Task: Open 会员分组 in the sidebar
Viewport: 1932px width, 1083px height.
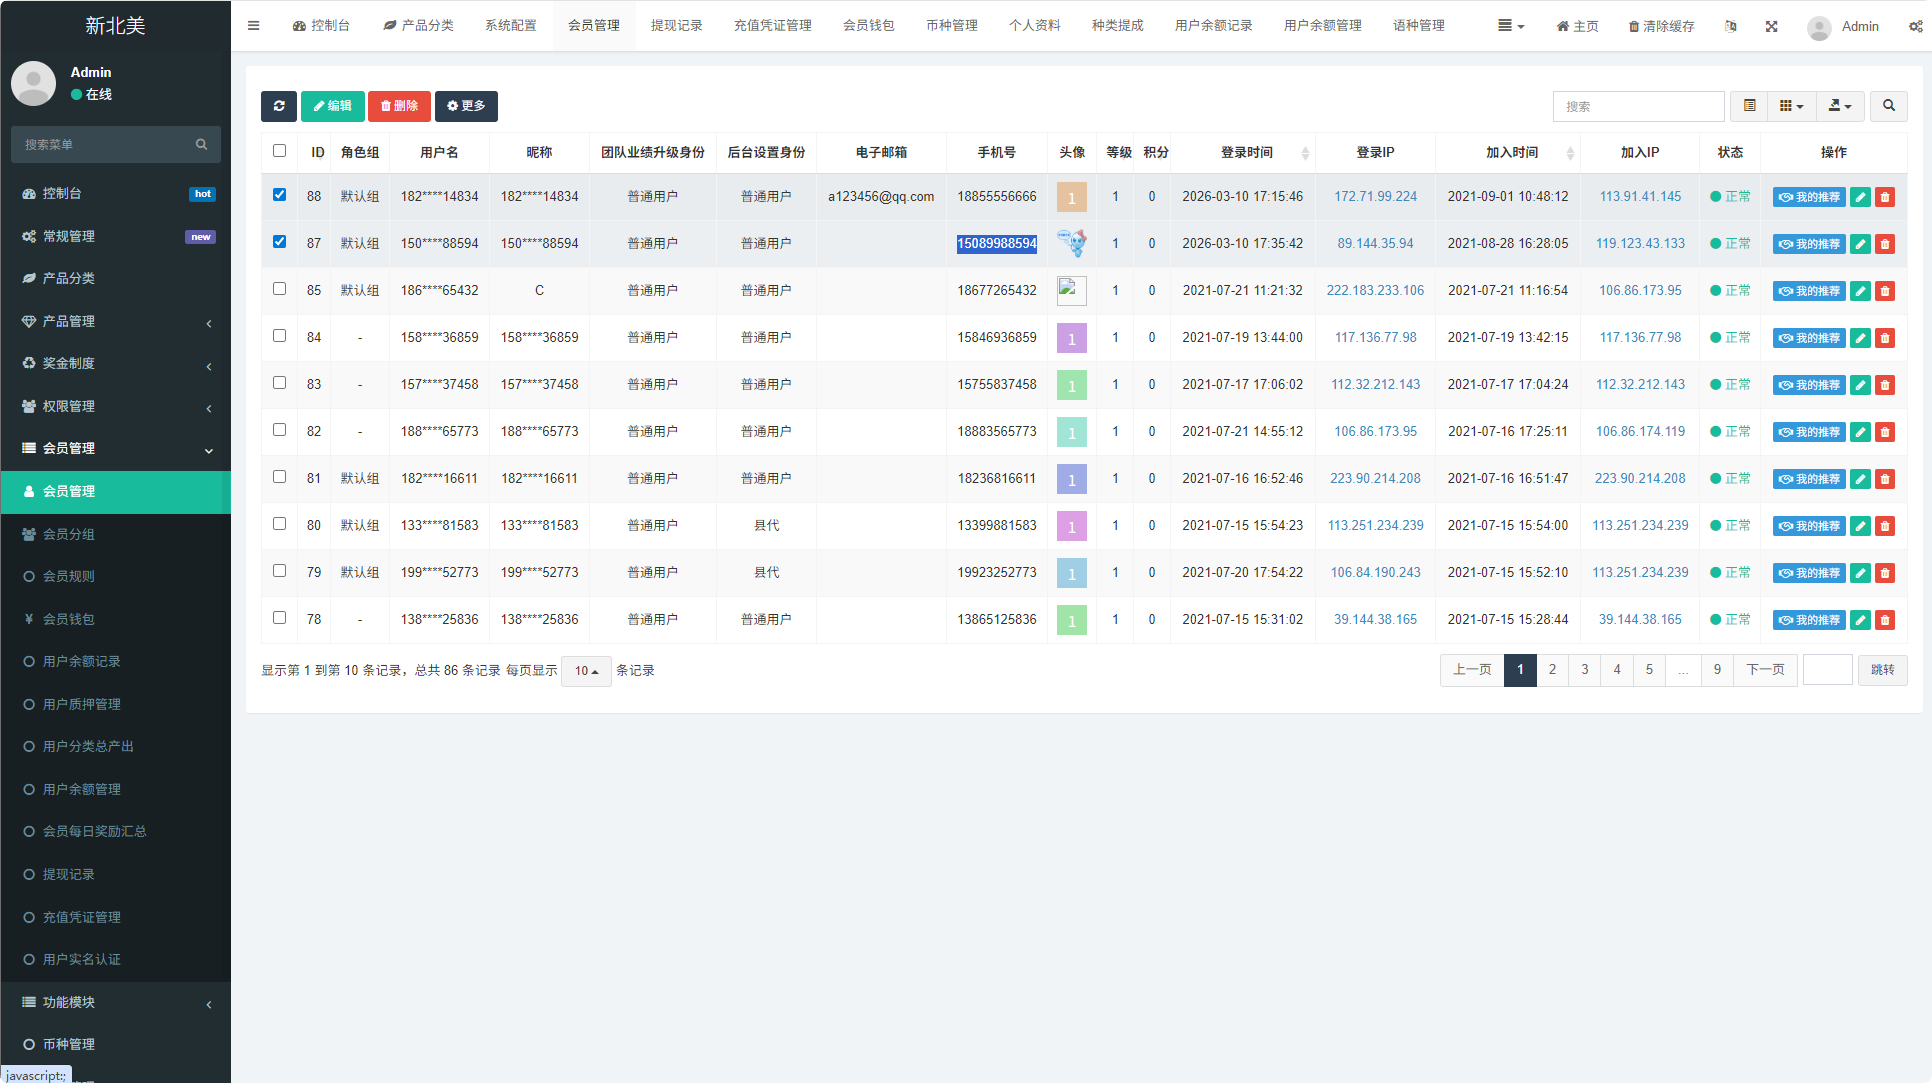Action: pos(68,534)
